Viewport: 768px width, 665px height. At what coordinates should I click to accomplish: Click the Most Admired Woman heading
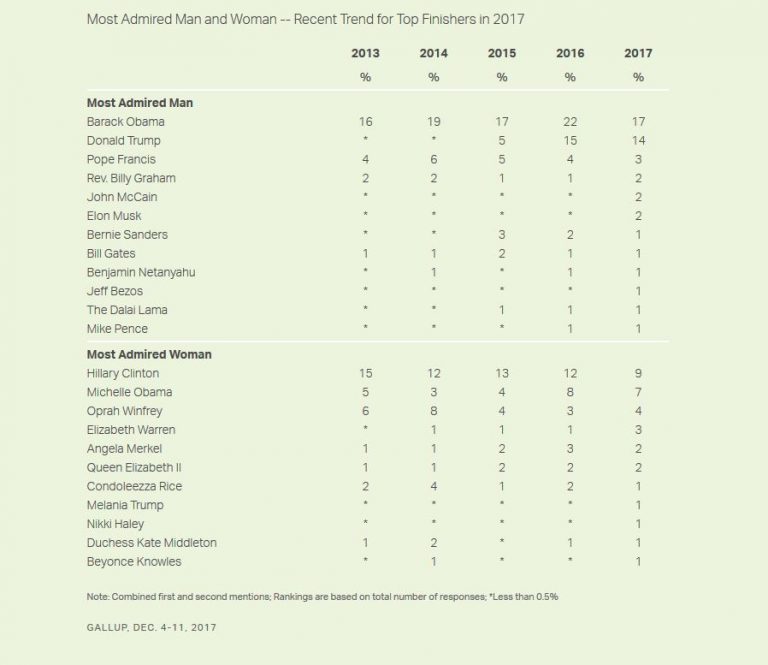point(149,354)
